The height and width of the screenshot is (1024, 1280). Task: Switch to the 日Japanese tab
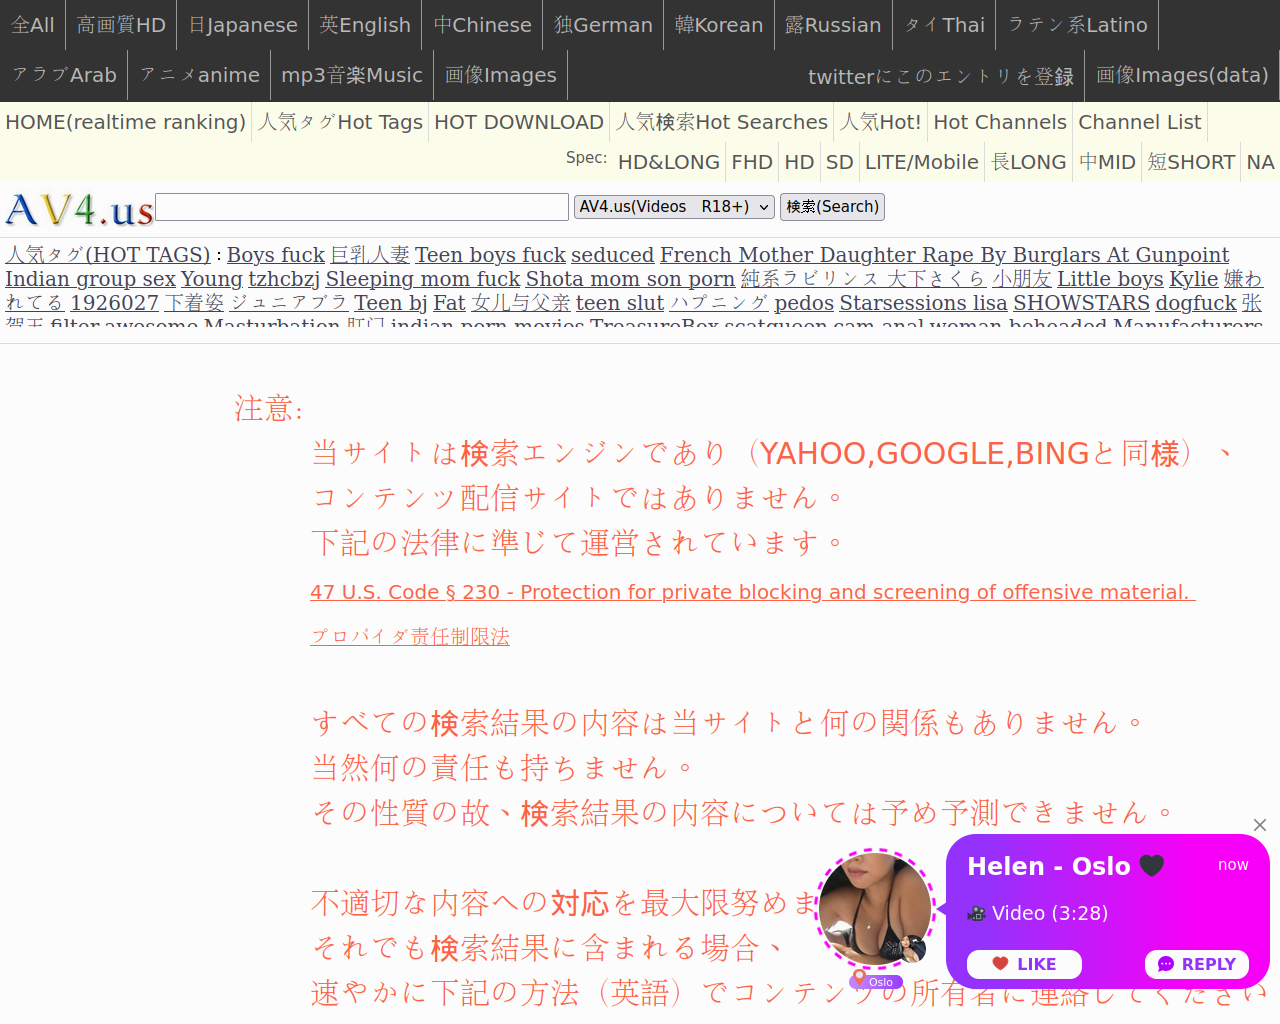pyautogui.click(x=243, y=25)
